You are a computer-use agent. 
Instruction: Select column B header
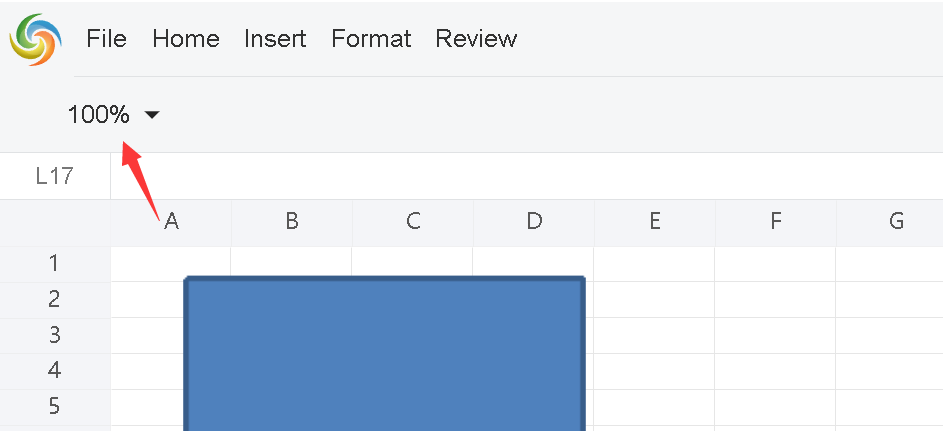292,222
